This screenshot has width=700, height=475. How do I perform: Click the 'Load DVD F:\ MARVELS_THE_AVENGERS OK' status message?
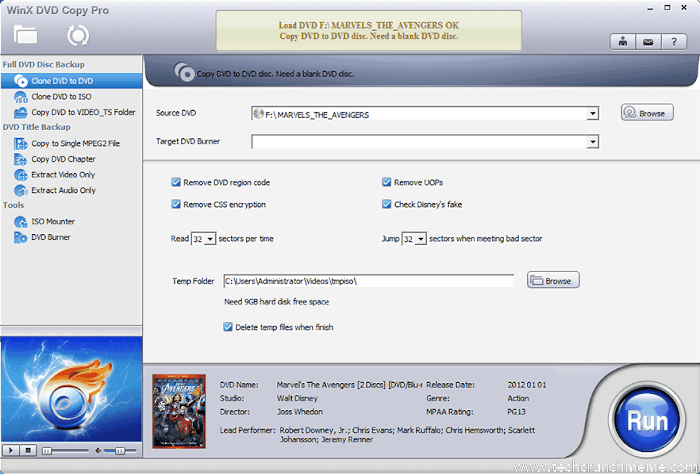pyautogui.click(x=369, y=25)
